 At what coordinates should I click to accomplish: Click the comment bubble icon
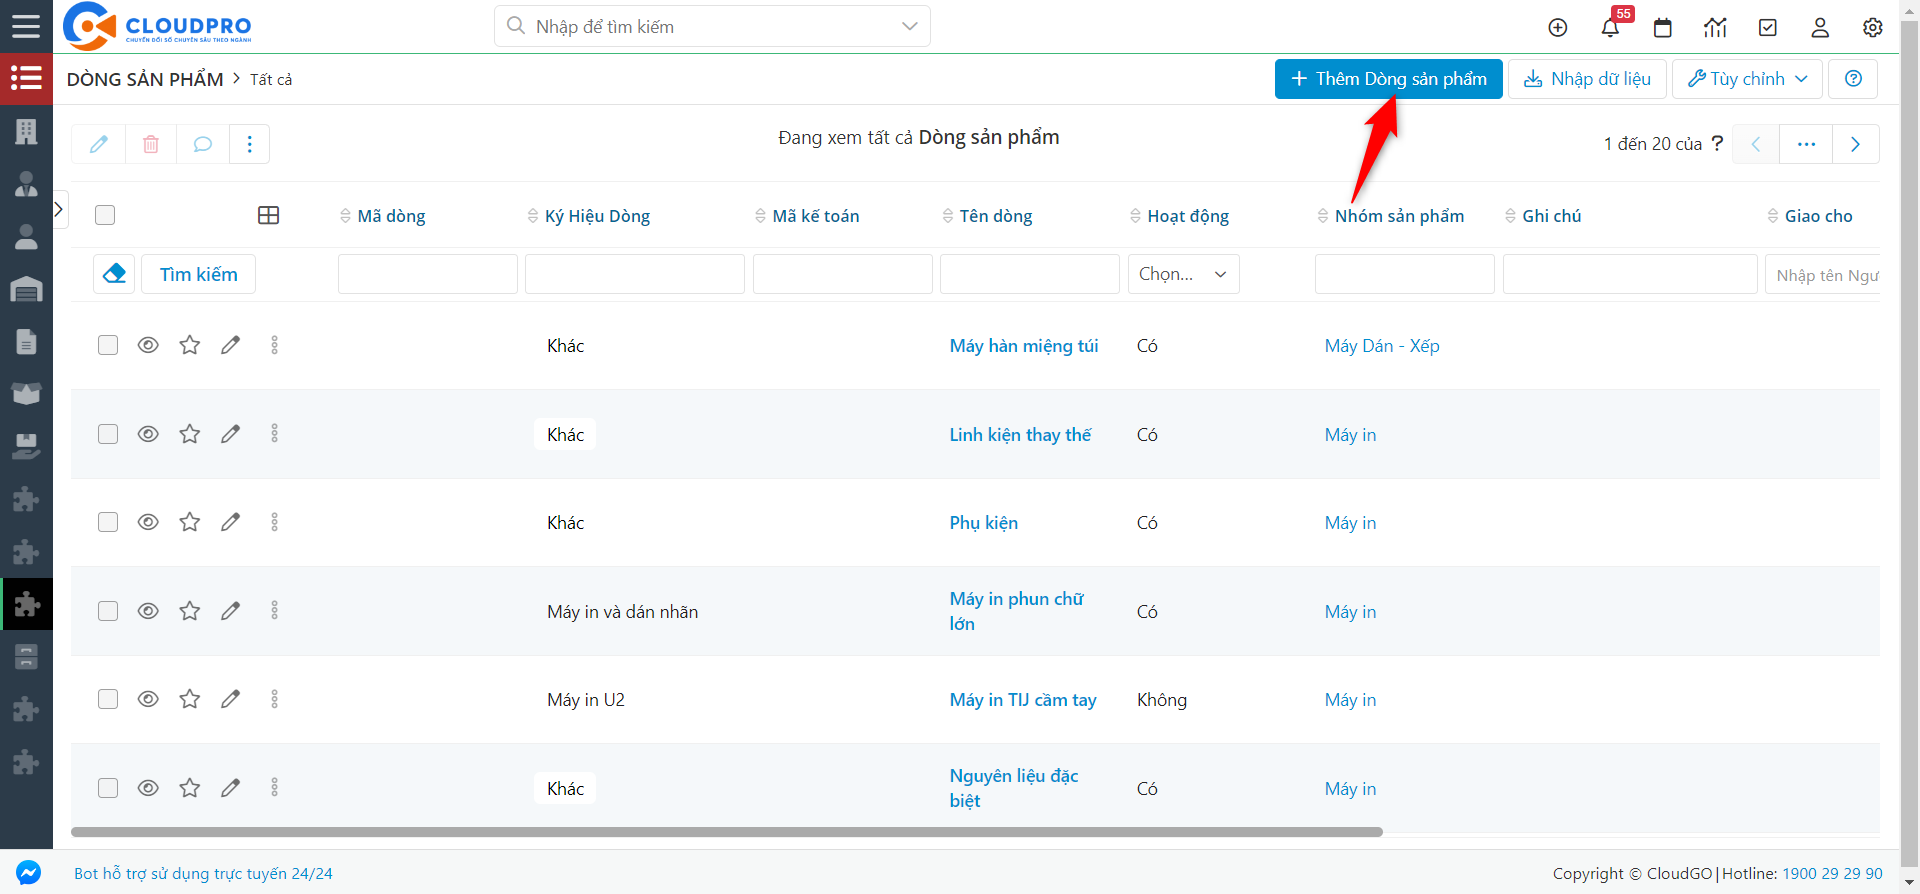203,144
